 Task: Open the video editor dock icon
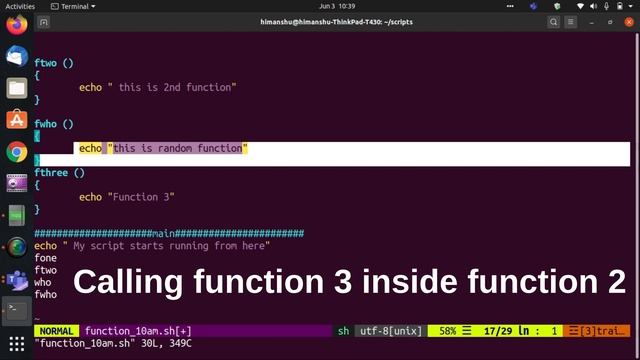pos(17,183)
